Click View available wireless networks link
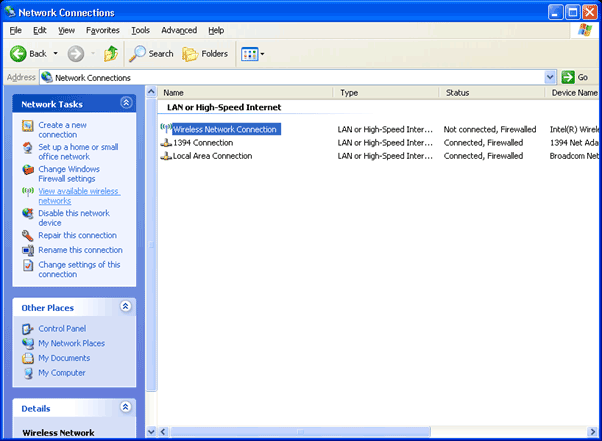Image resolution: width=602 pixels, height=441 pixels. [78, 196]
